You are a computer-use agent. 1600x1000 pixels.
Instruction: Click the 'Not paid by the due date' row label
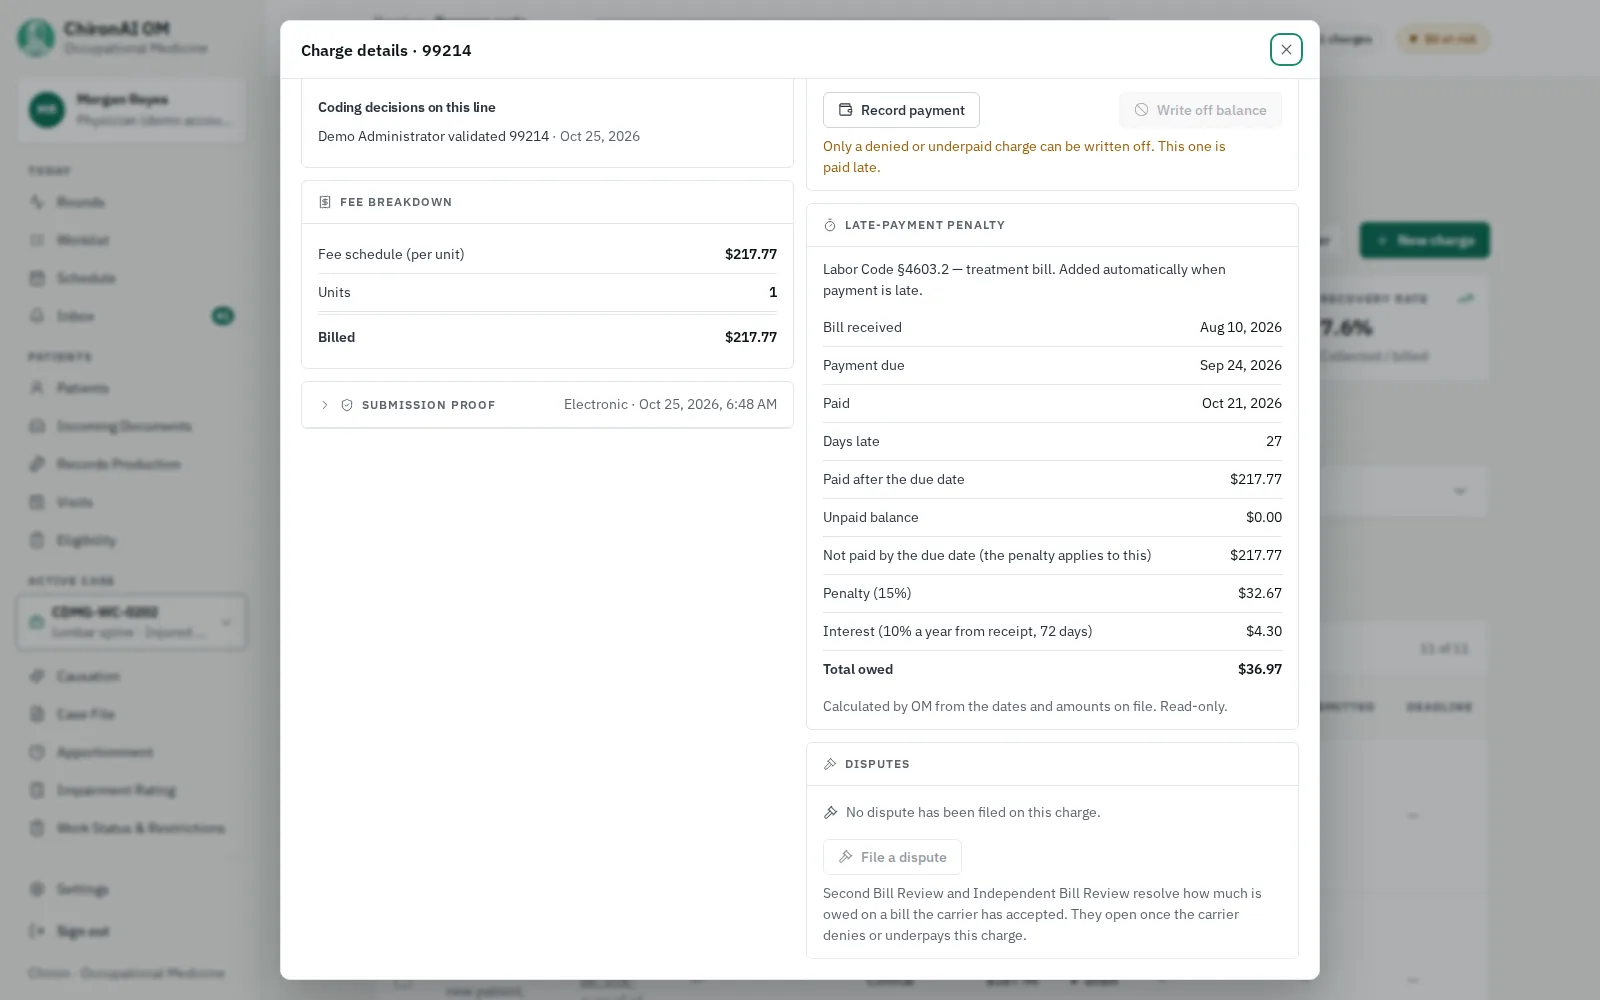click(987, 555)
